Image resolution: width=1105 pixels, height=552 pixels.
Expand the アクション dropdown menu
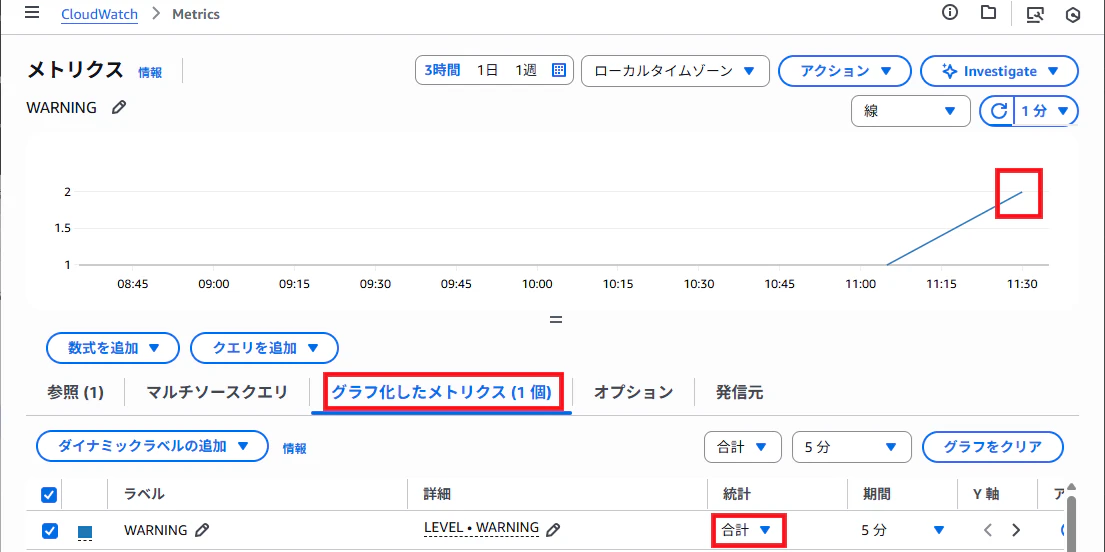click(846, 71)
